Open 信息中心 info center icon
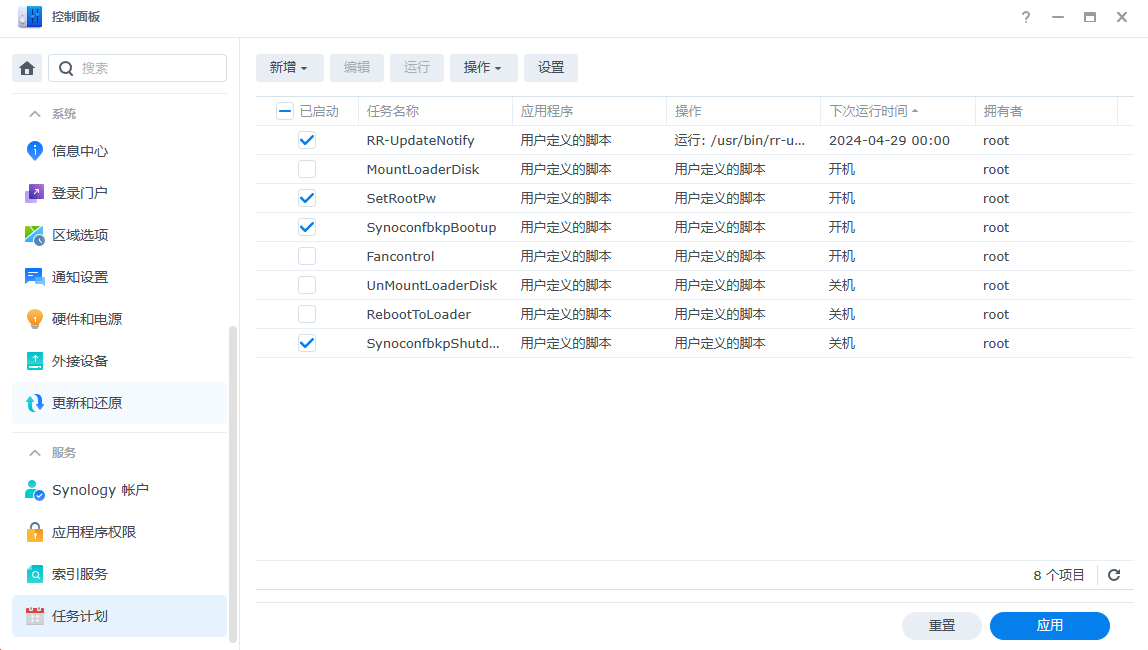Screen dimensions: 1148x650 click(35, 151)
